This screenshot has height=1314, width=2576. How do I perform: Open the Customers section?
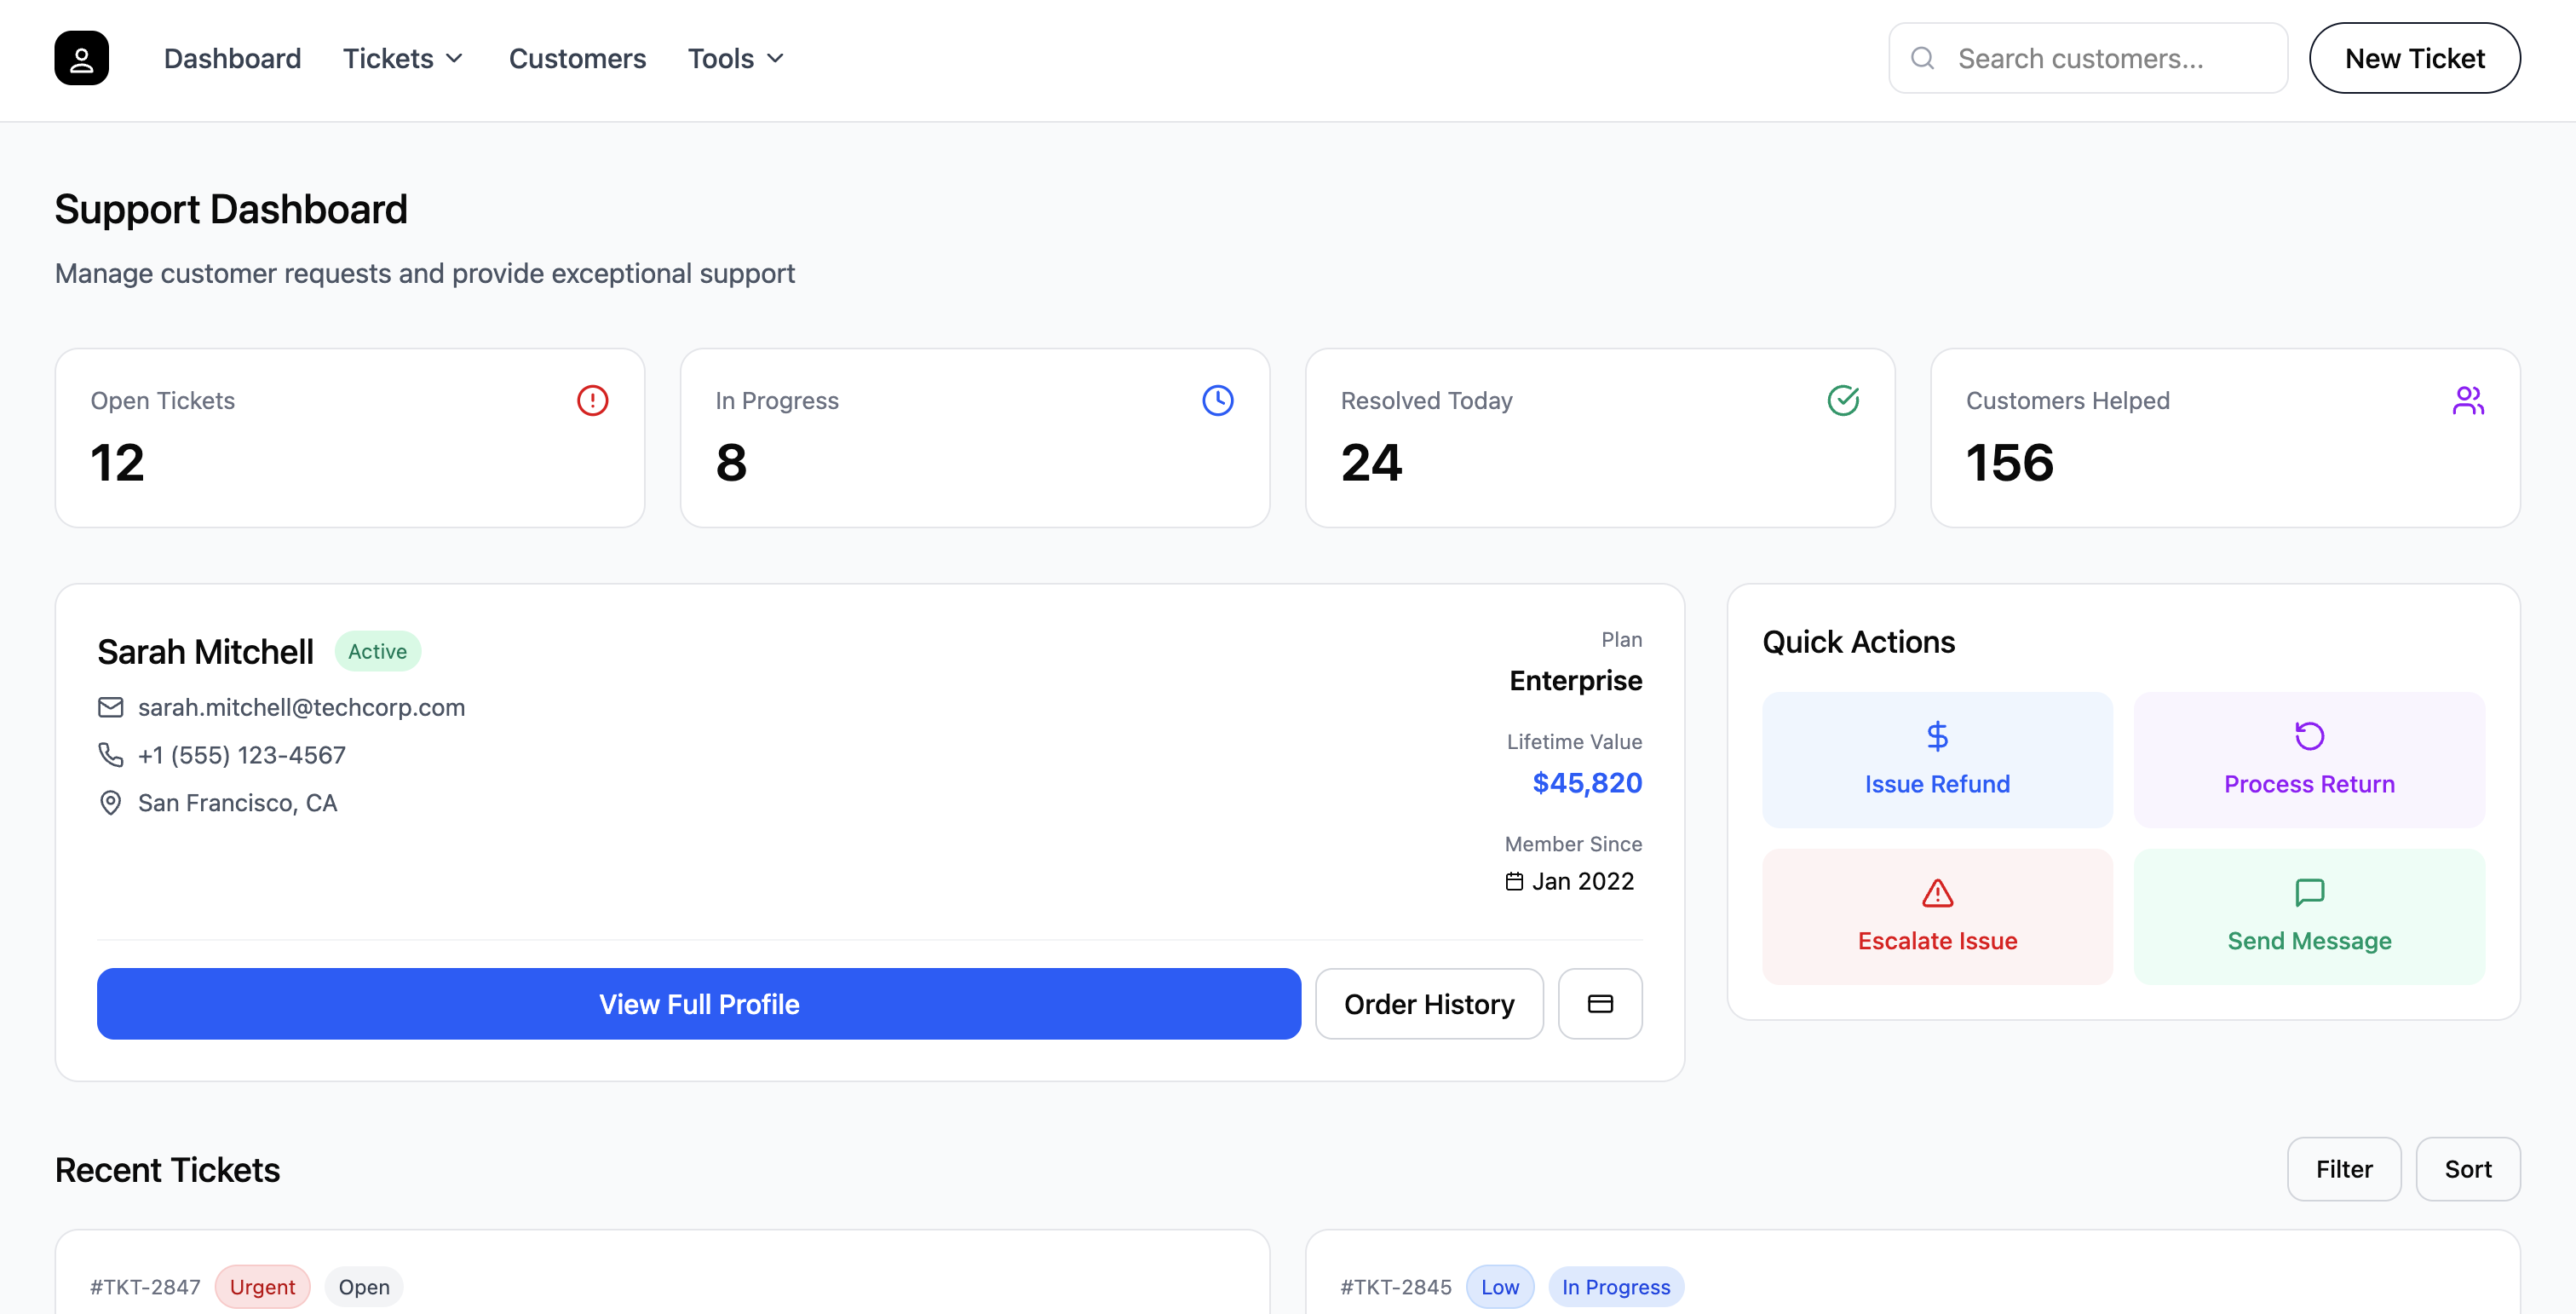(x=577, y=58)
